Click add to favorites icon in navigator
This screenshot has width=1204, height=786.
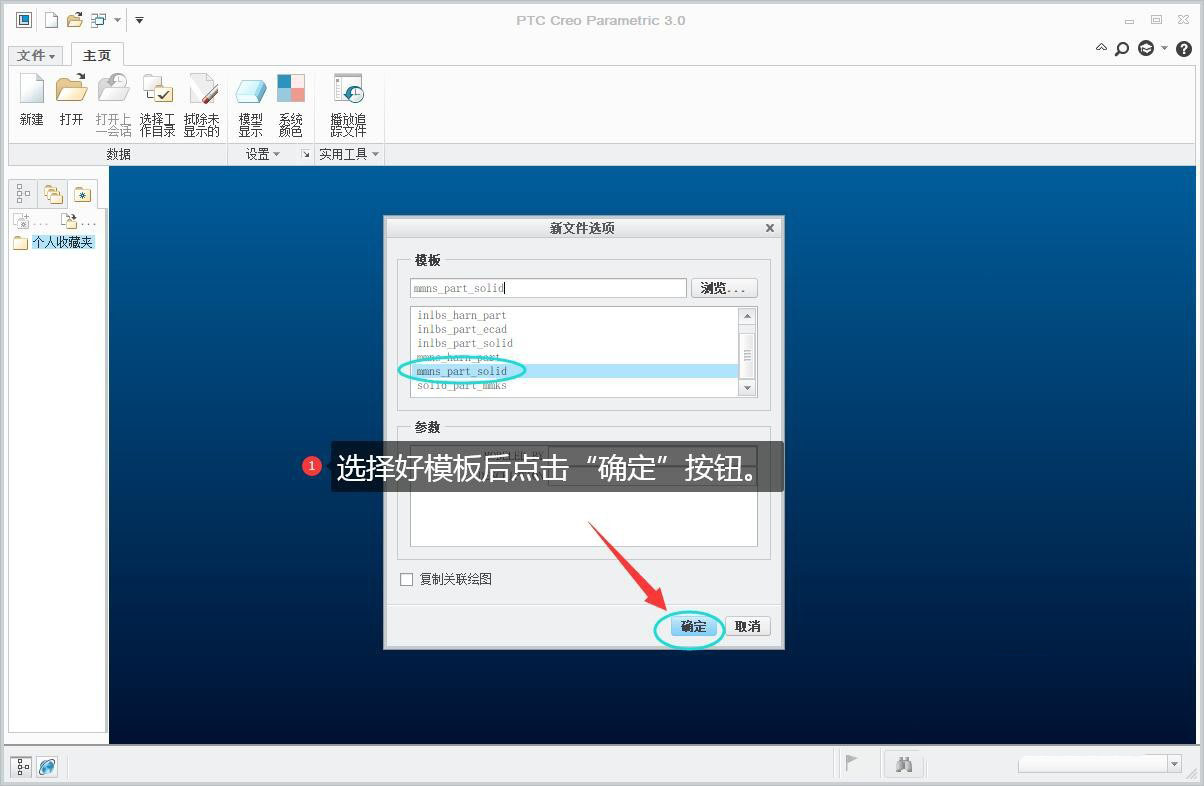pyautogui.click(x=22, y=221)
